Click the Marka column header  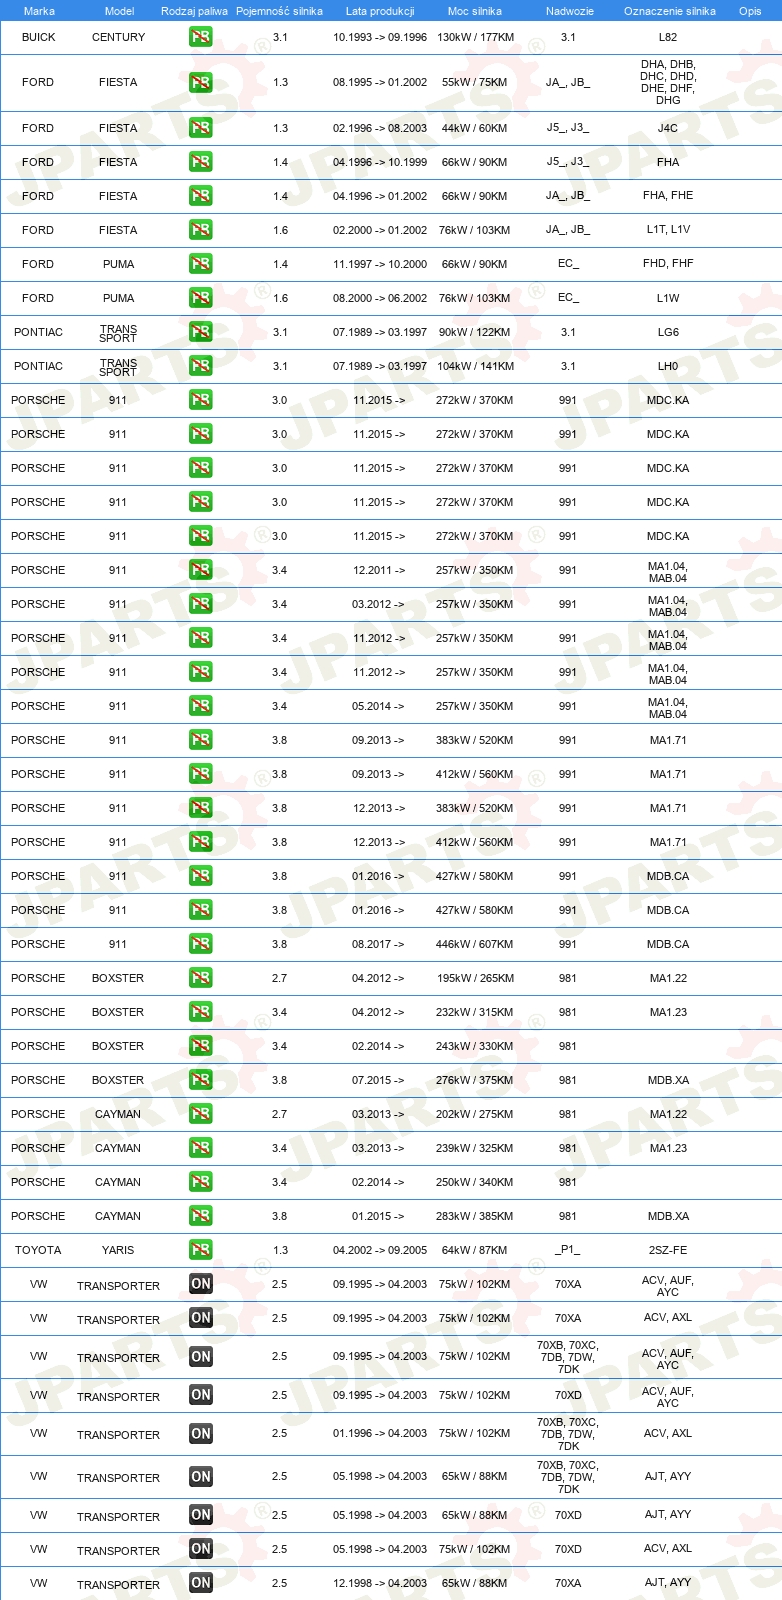coord(38,11)
